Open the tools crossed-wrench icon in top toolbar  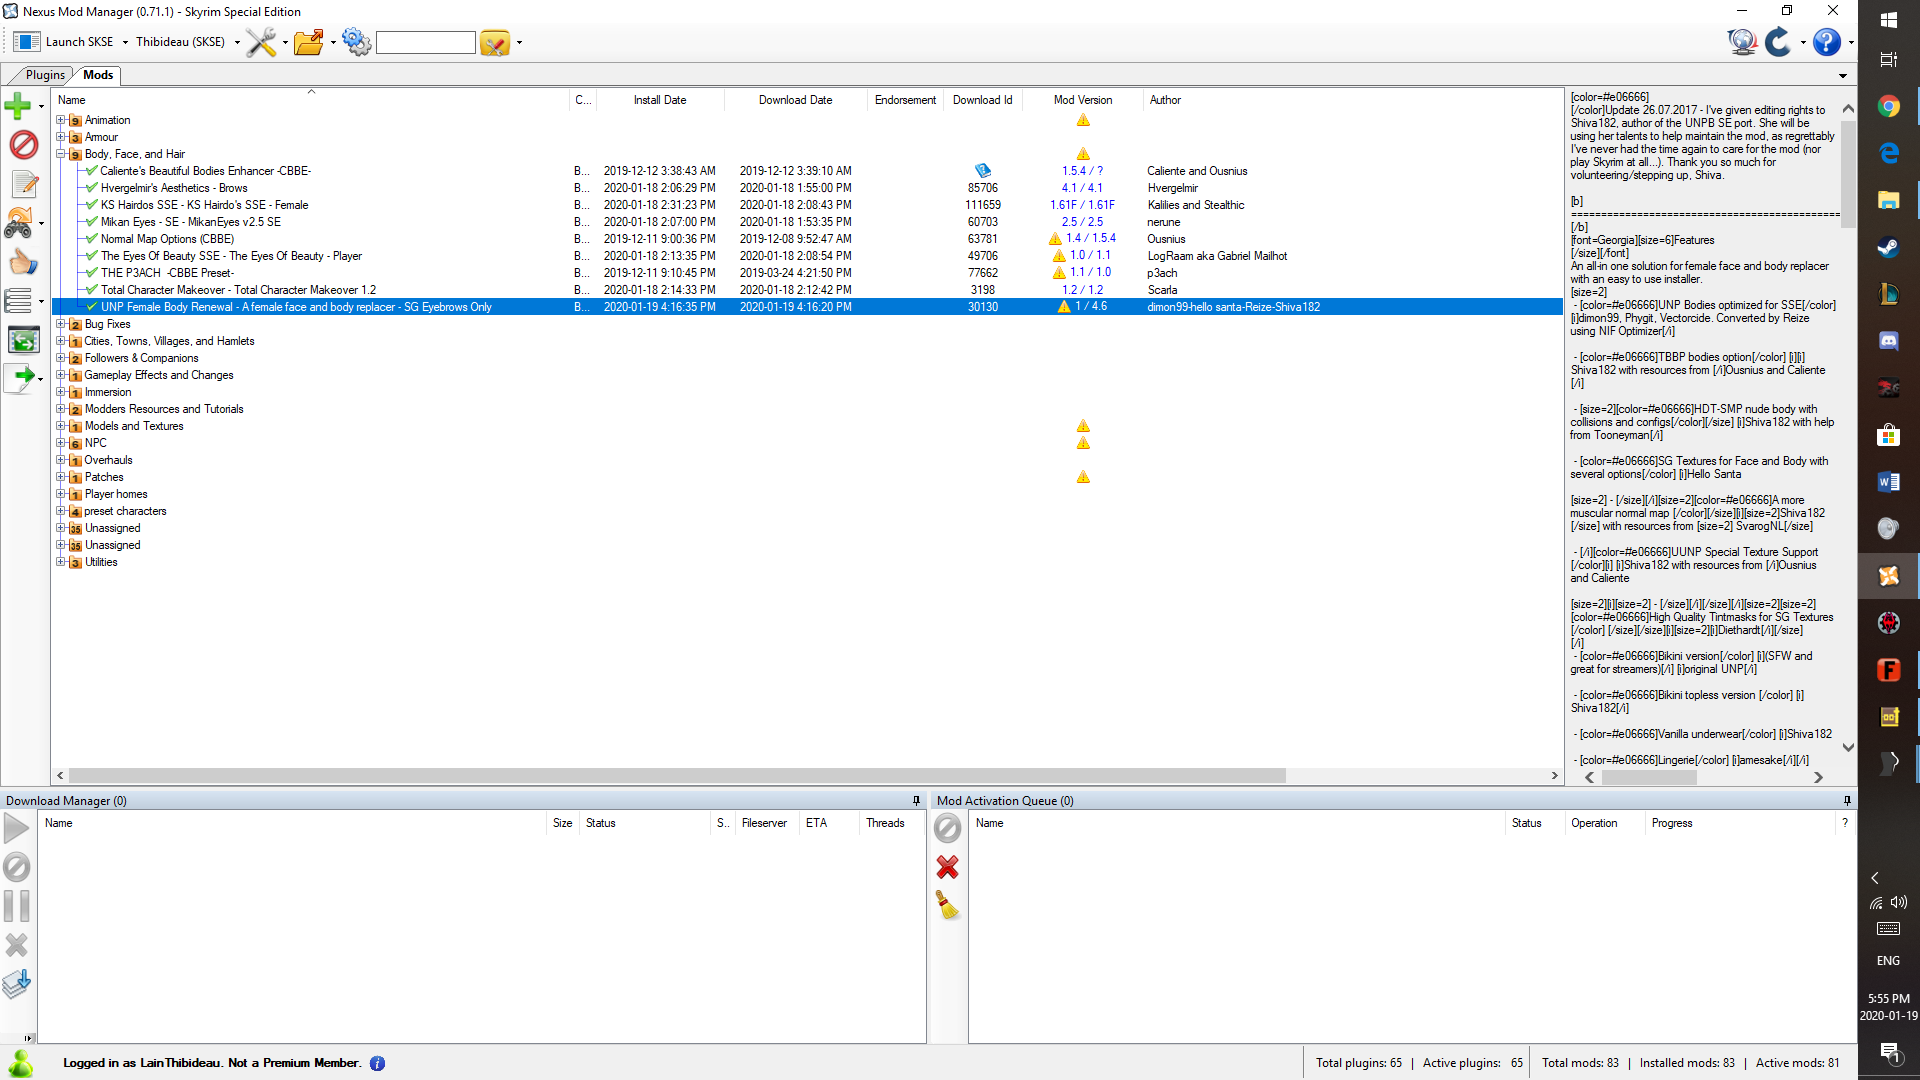pos(259,42)
